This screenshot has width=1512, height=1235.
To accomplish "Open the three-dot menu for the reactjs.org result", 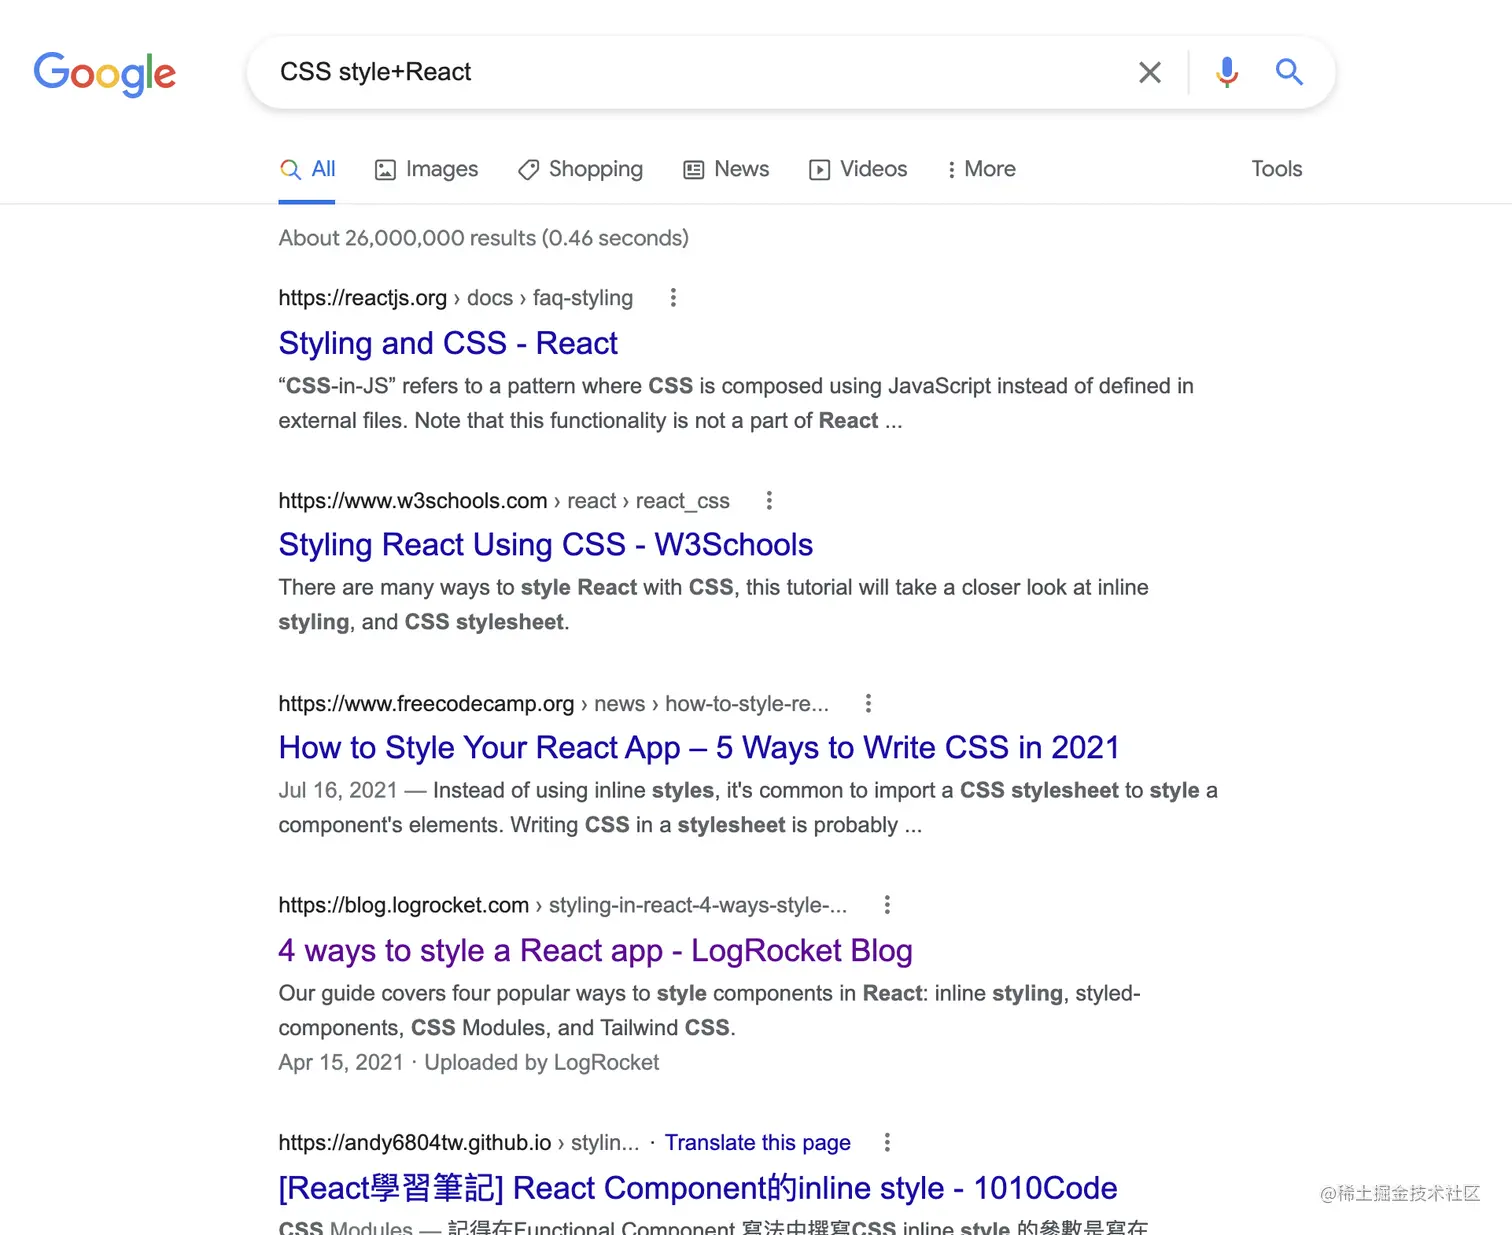I will point(673,298).
